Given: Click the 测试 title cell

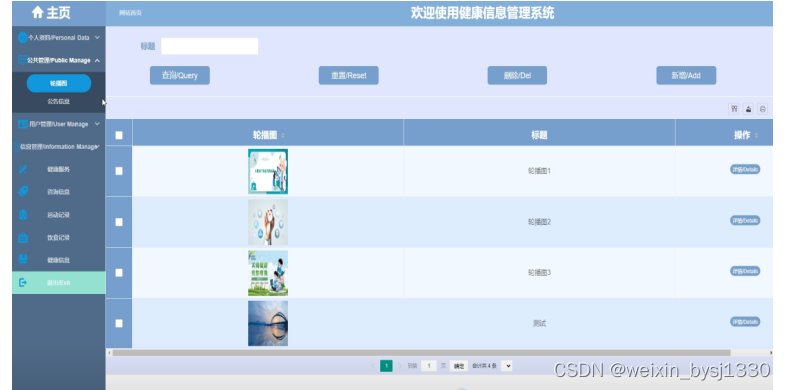Looking at the screenshot, I should pos(539,323).
